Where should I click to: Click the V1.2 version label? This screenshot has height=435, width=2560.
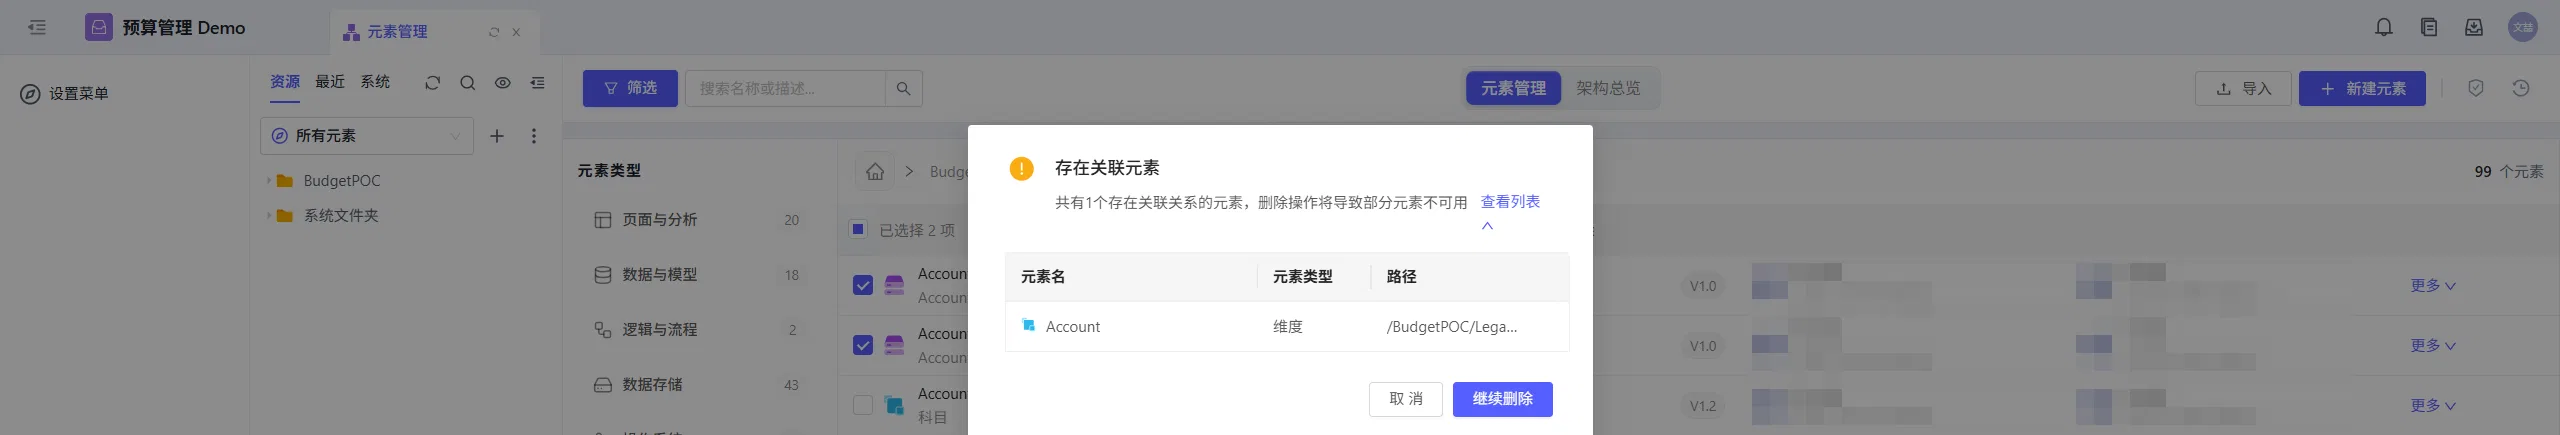pos(1703,406)
